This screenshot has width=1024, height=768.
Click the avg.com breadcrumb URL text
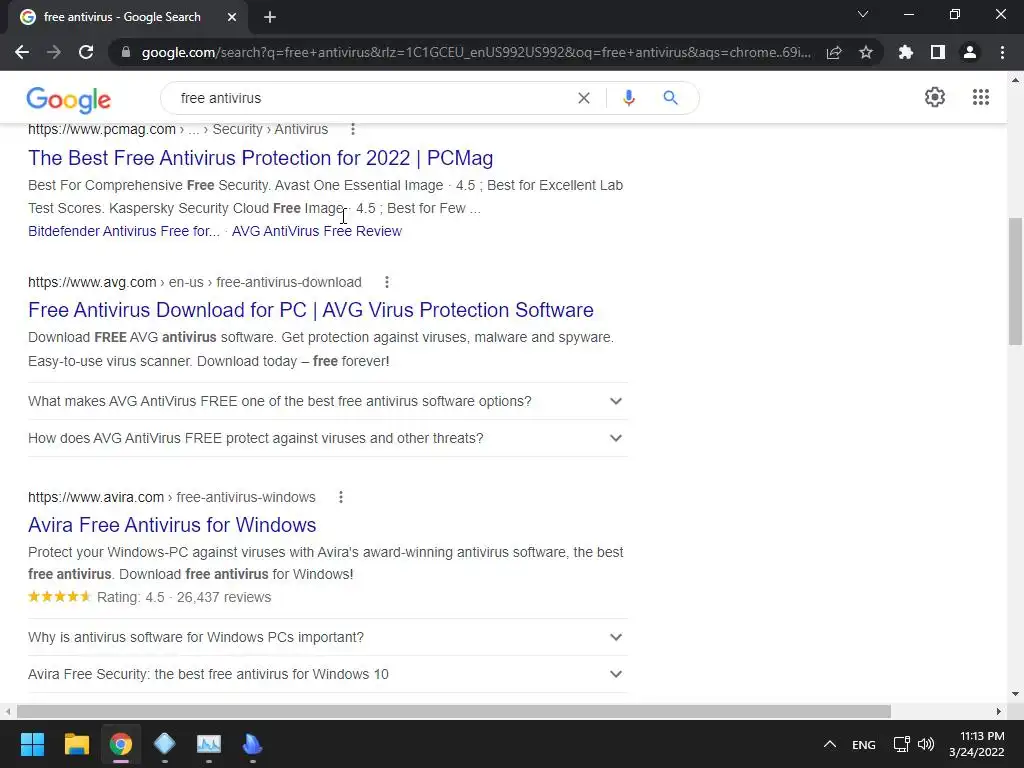coord(195,282)
